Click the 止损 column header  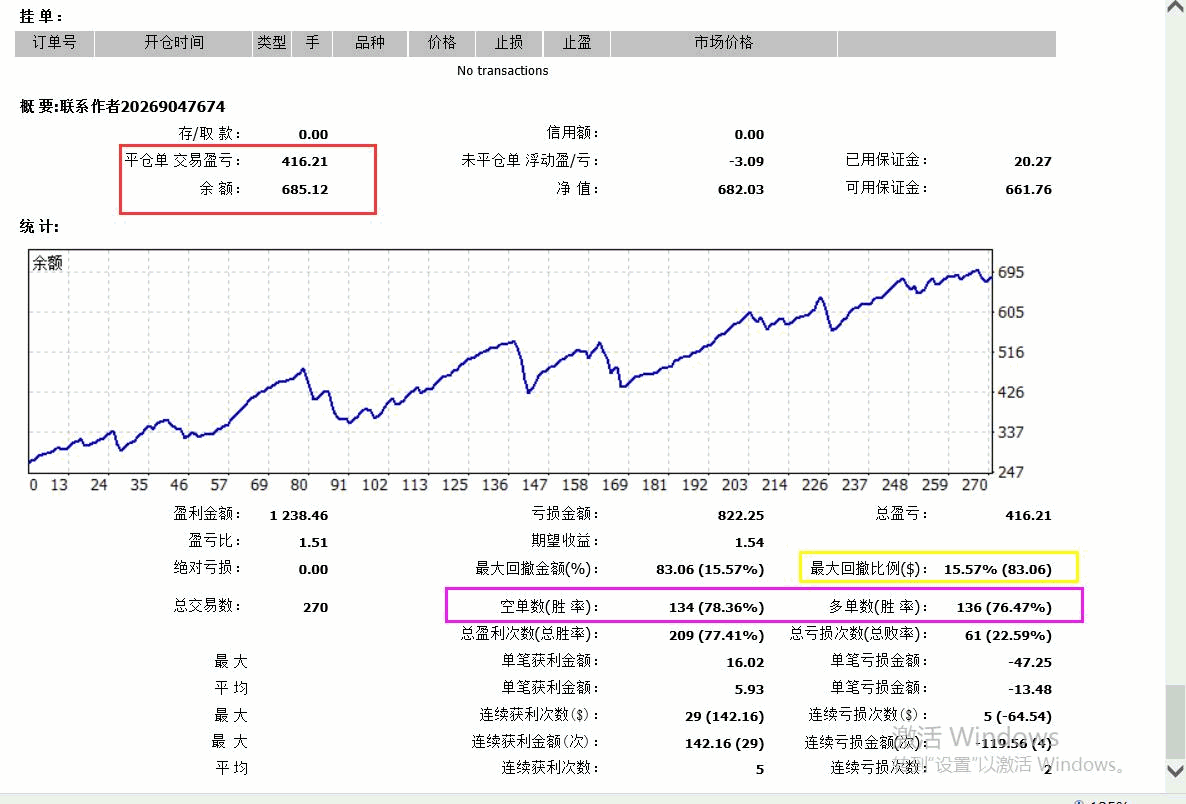point(508,43)
